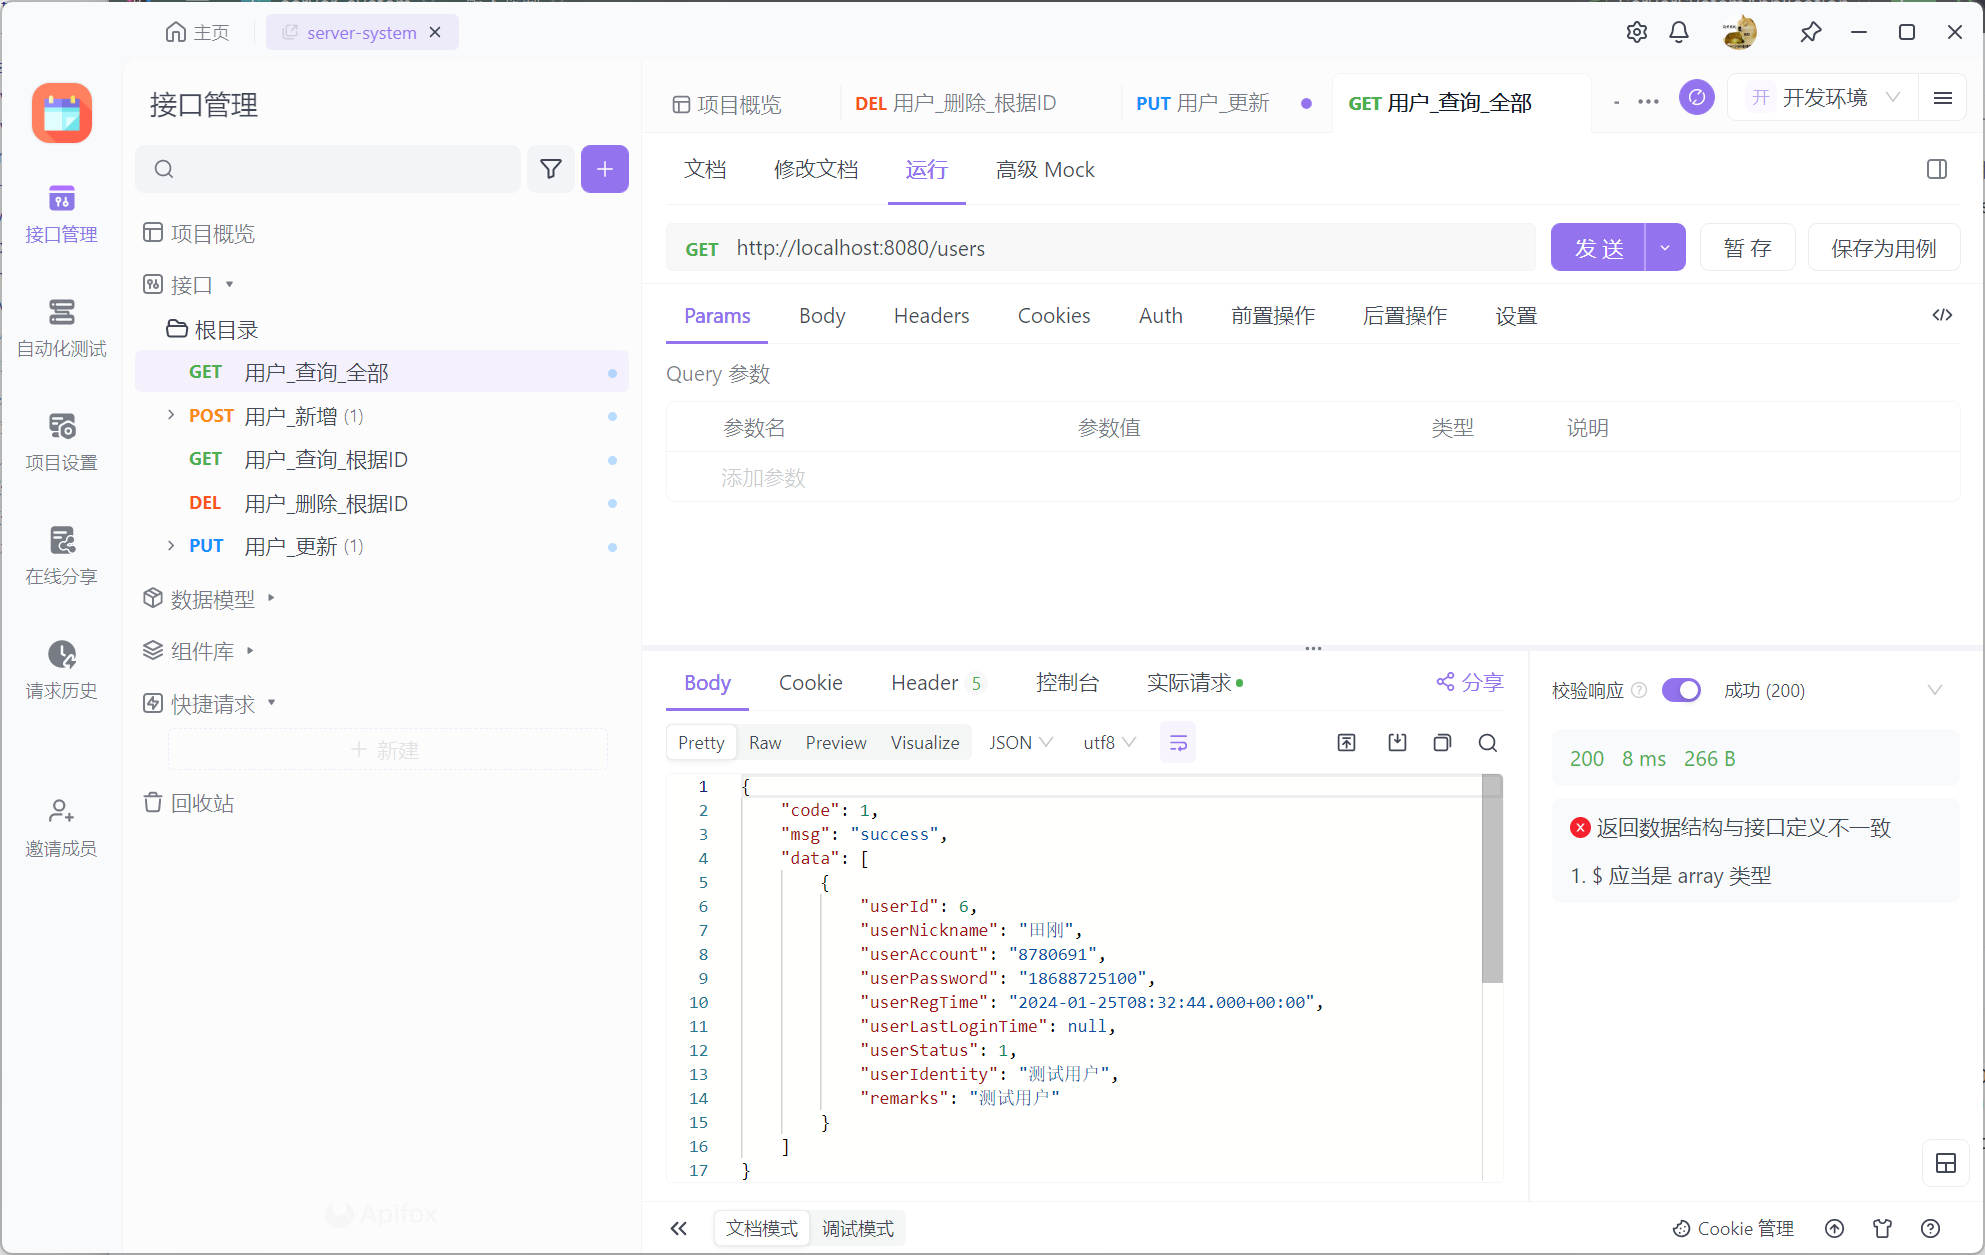Toggle the right side panel layout icon
The image size is (1985, 1255).
(1937, 169)
